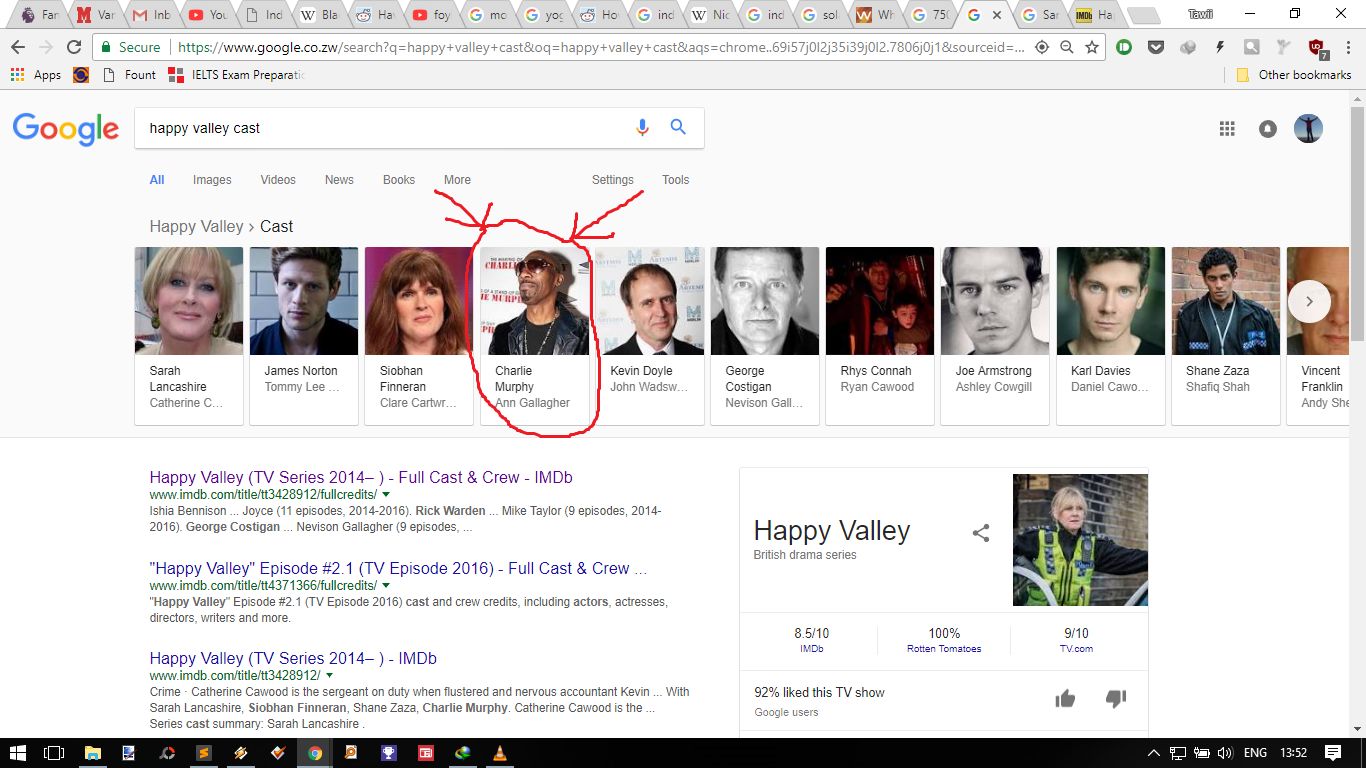Open Google notifications bell
Screen dimensions: 1366x768
pos(1267,128)
